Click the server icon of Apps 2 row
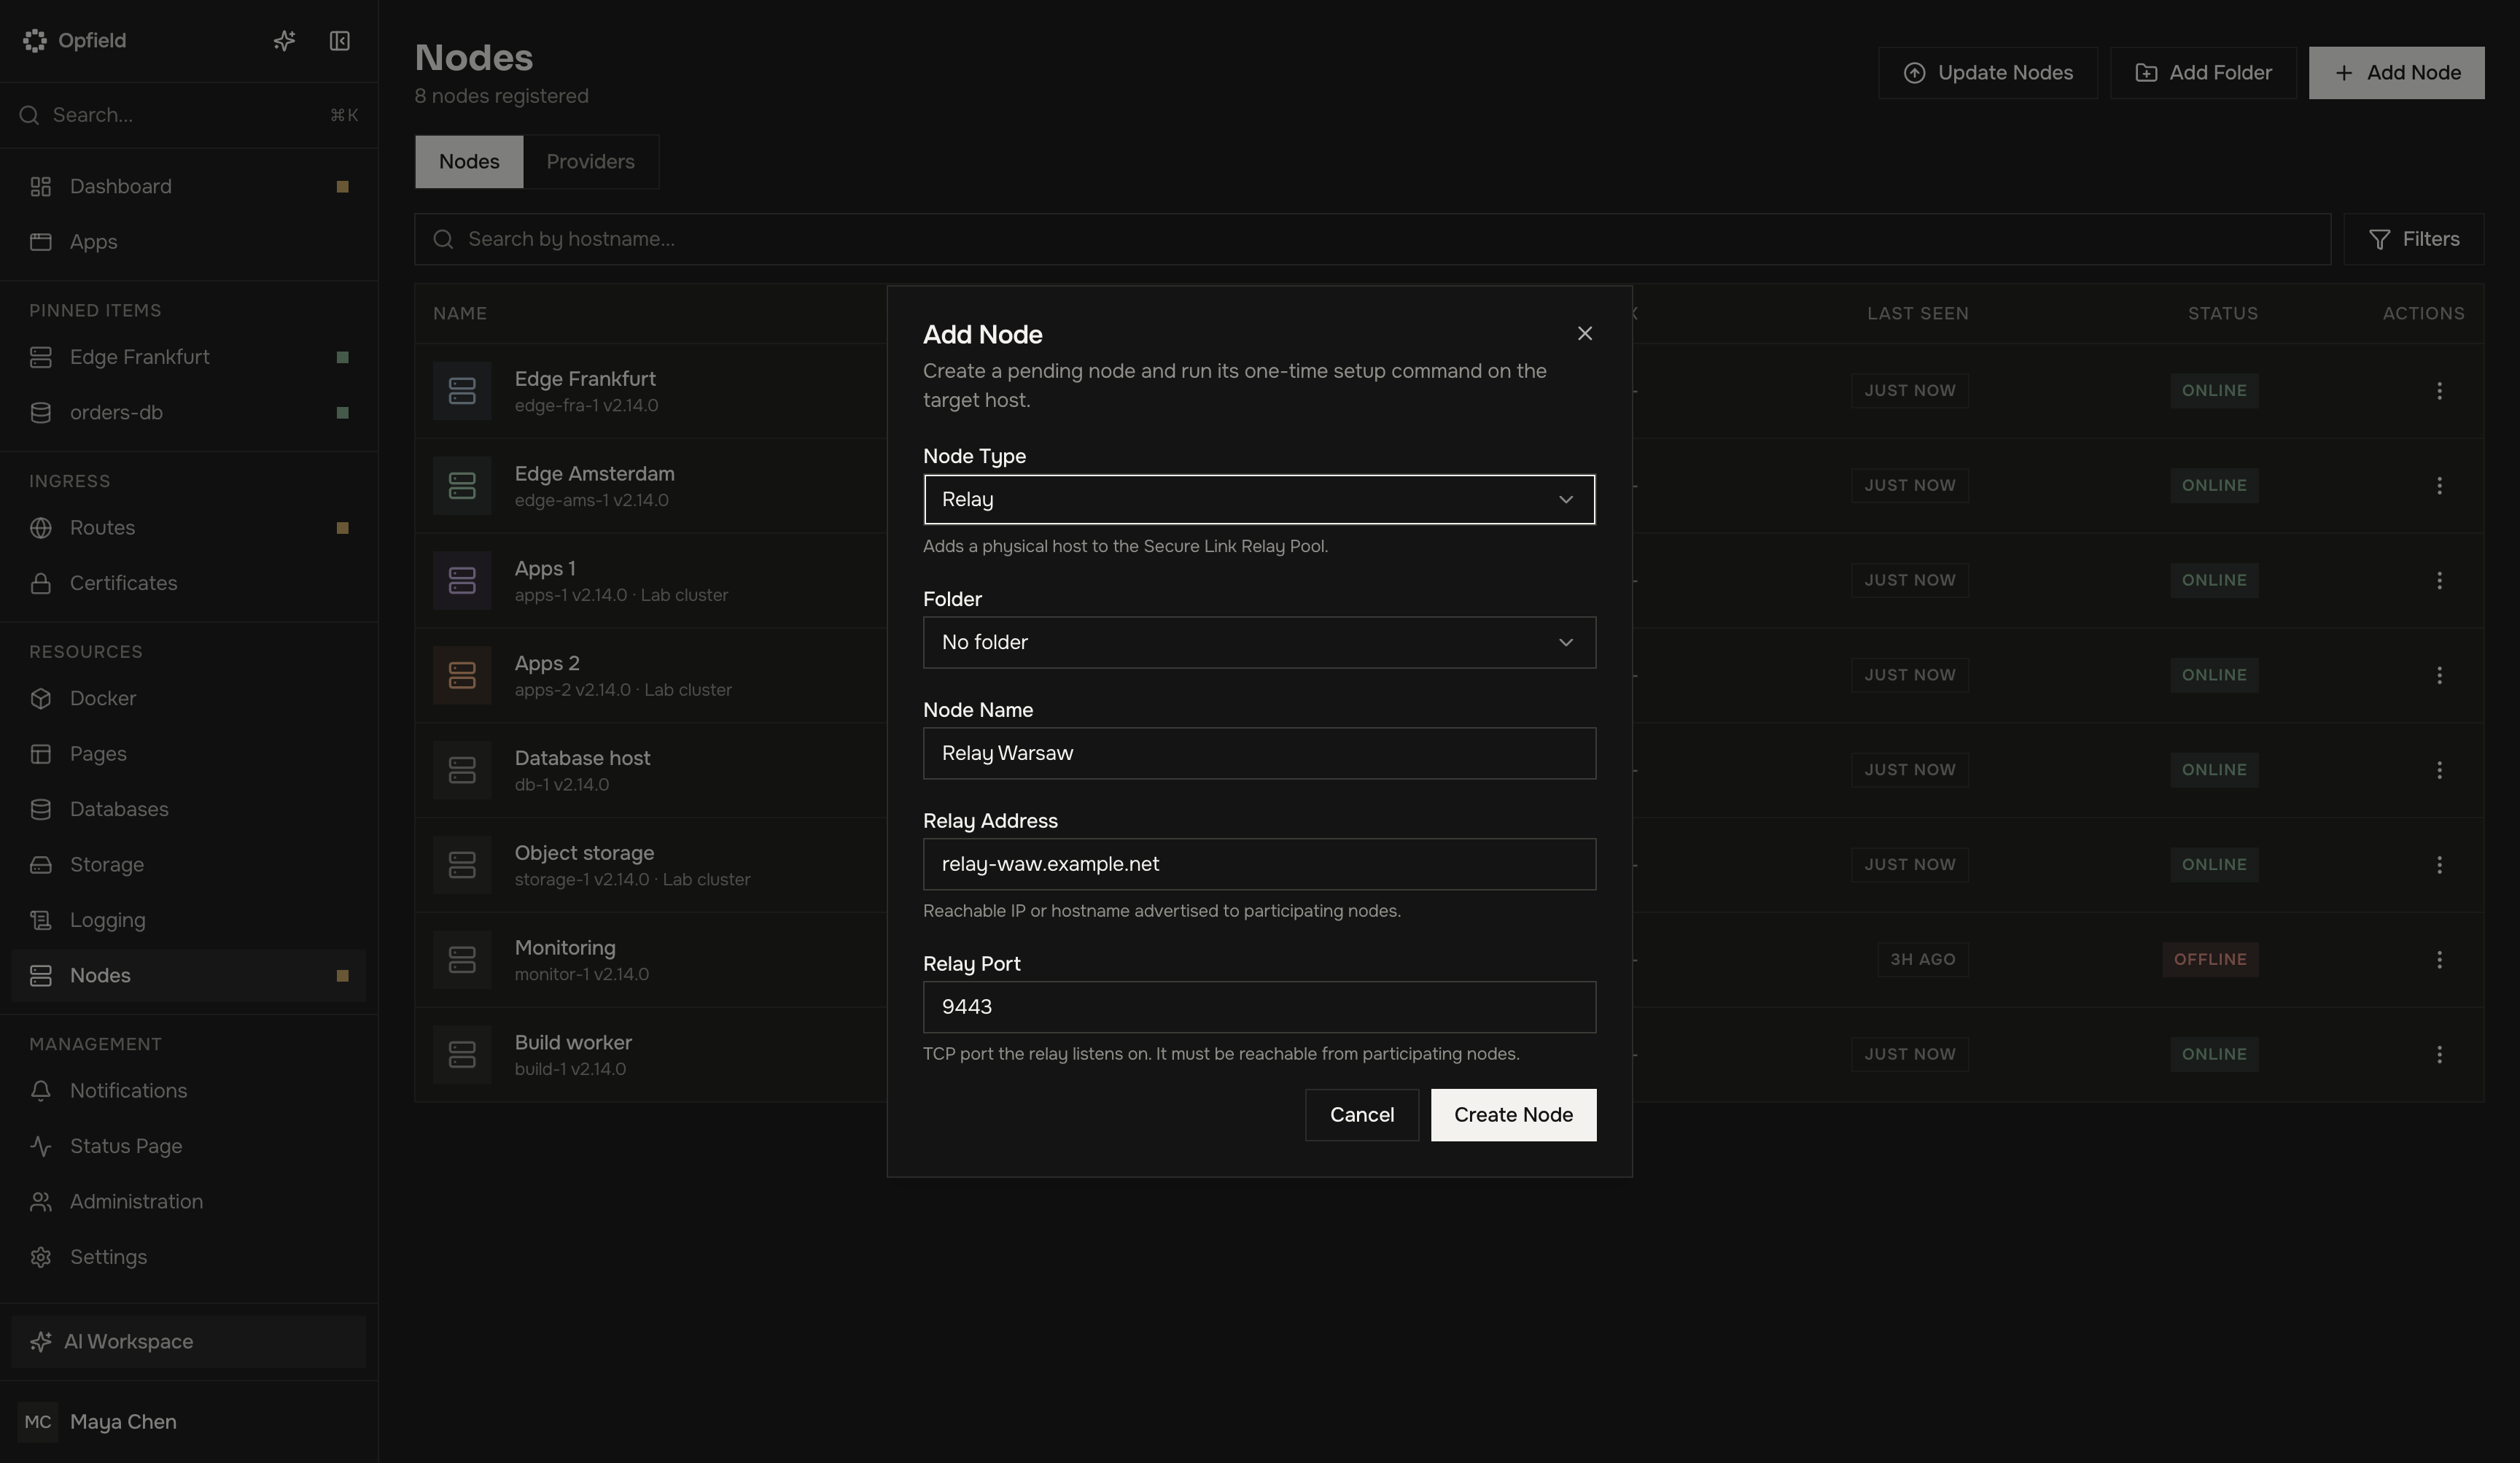This screenshot has width=2520, height=1463. pos(462,676)
